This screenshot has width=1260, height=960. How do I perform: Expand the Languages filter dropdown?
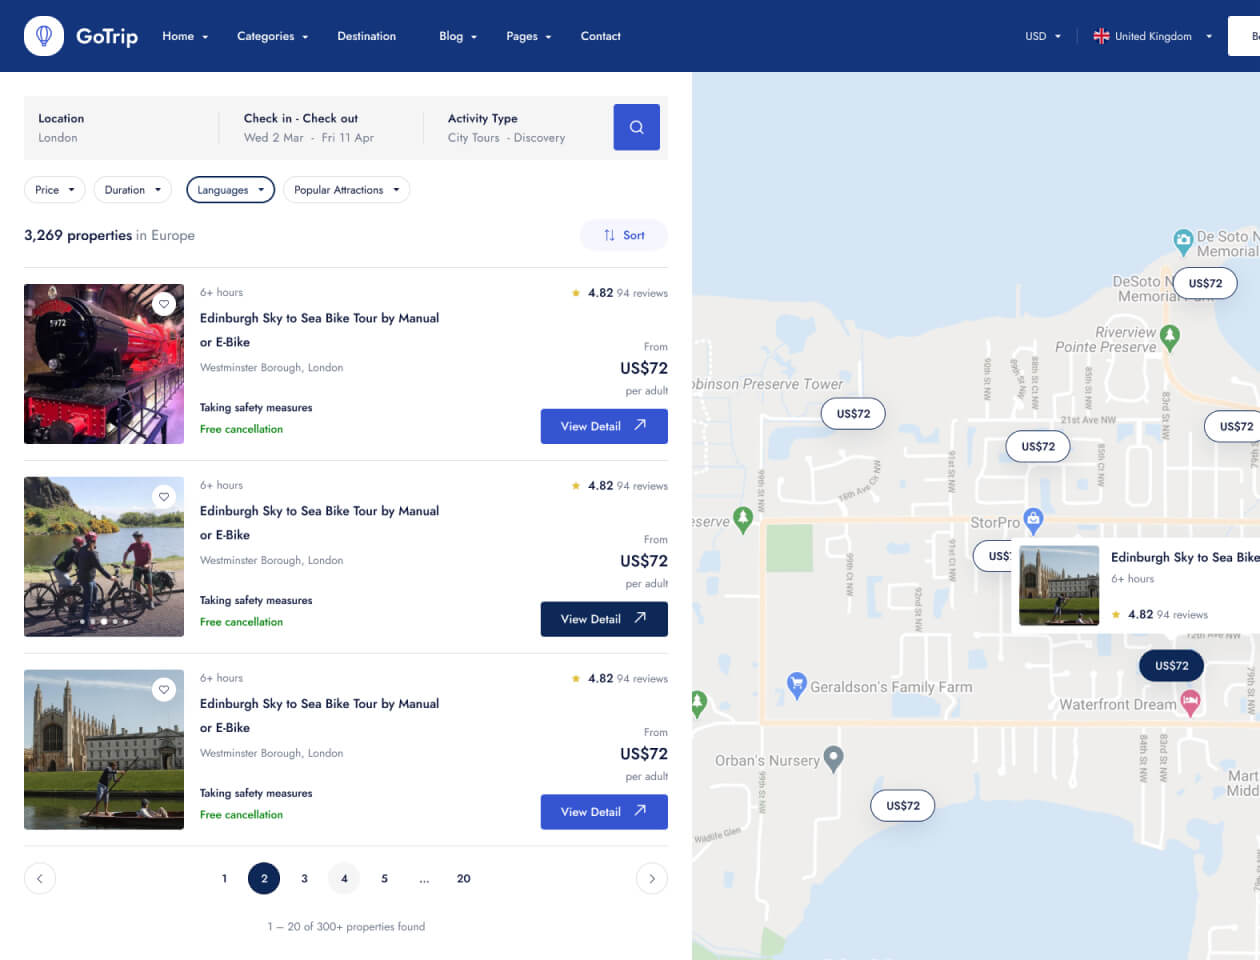230,190
